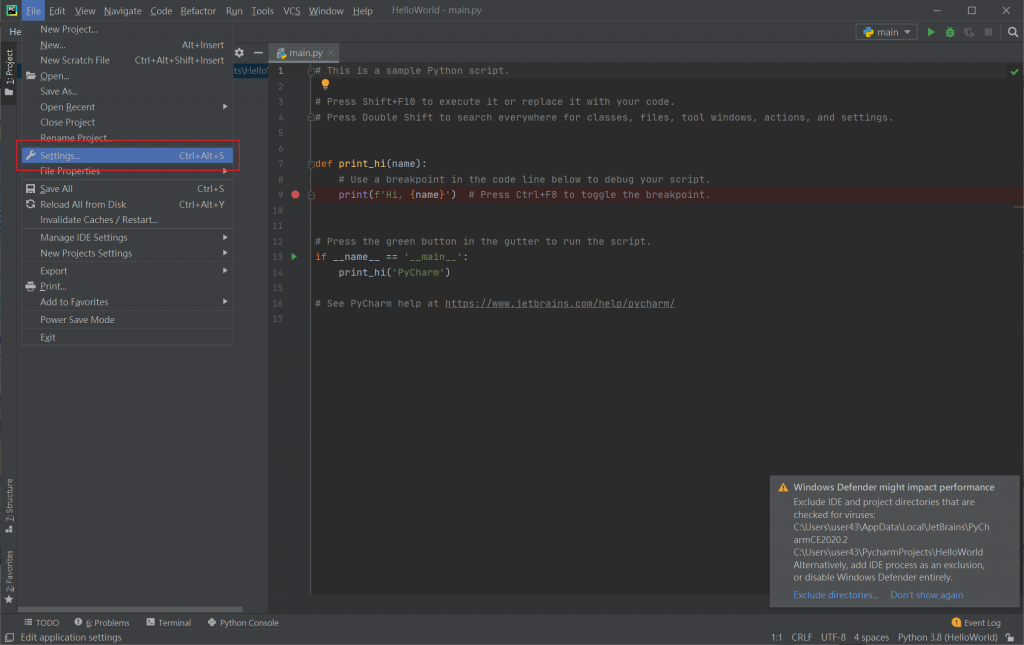Open the 7: Structure side tool window
This screenshot has height=645, width=1024.
9,506
